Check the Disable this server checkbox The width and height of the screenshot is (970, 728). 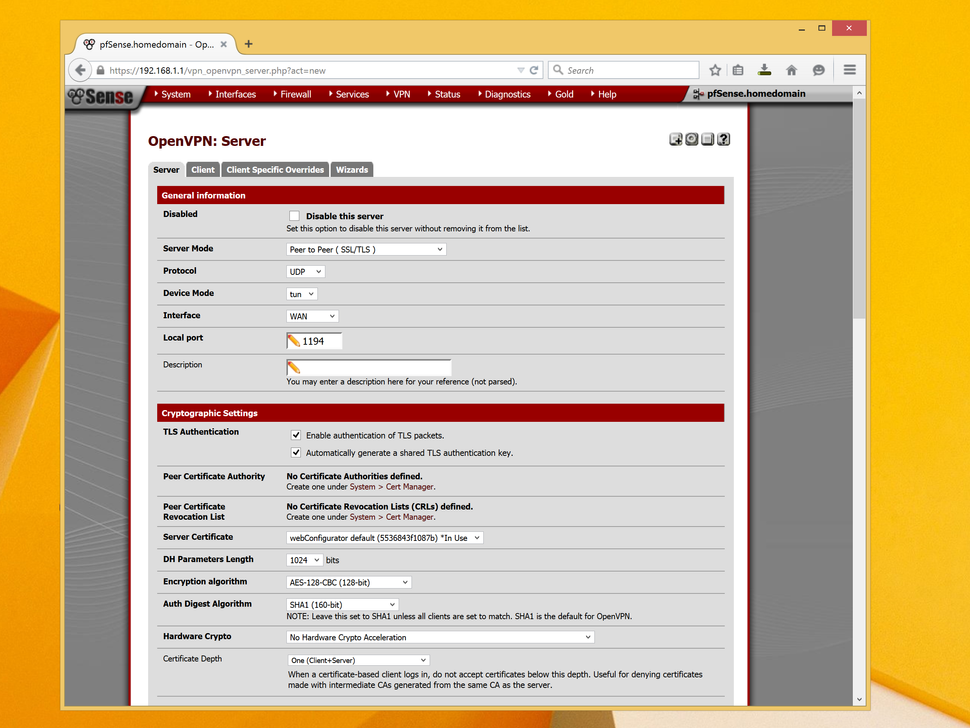coord(295,215)
